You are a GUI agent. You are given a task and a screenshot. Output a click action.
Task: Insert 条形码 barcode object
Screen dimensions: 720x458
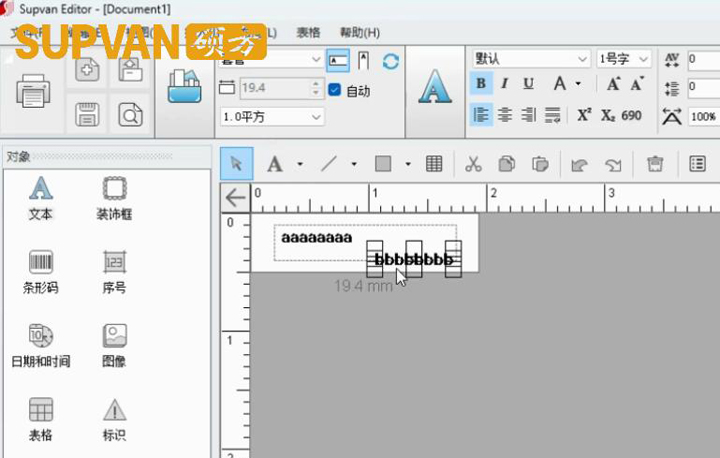coord(40,272)
